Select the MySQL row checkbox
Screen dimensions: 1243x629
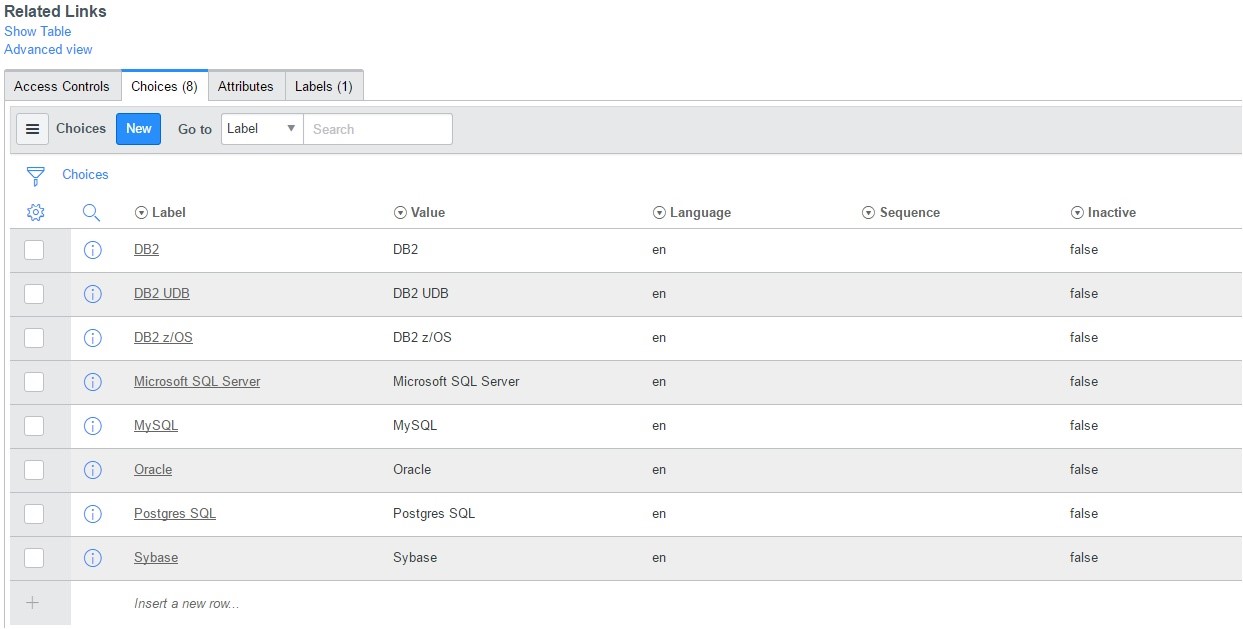34,426
